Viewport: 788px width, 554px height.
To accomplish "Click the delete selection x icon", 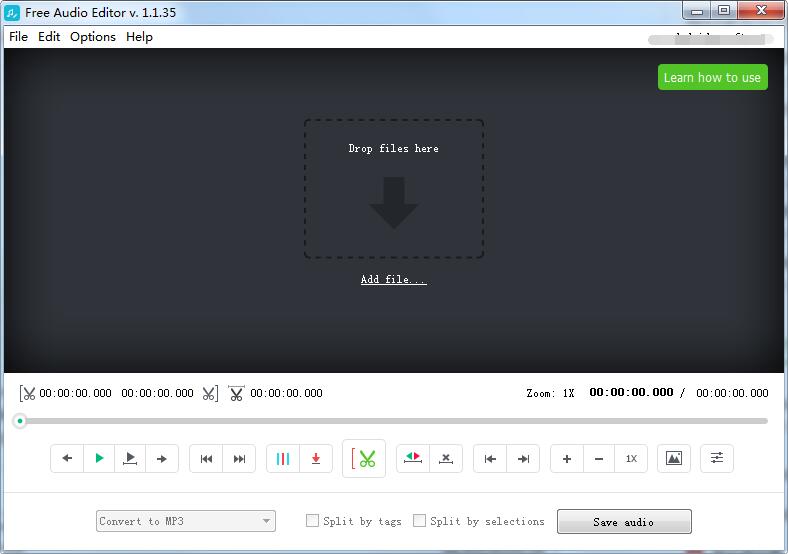I will click(446, 458).
